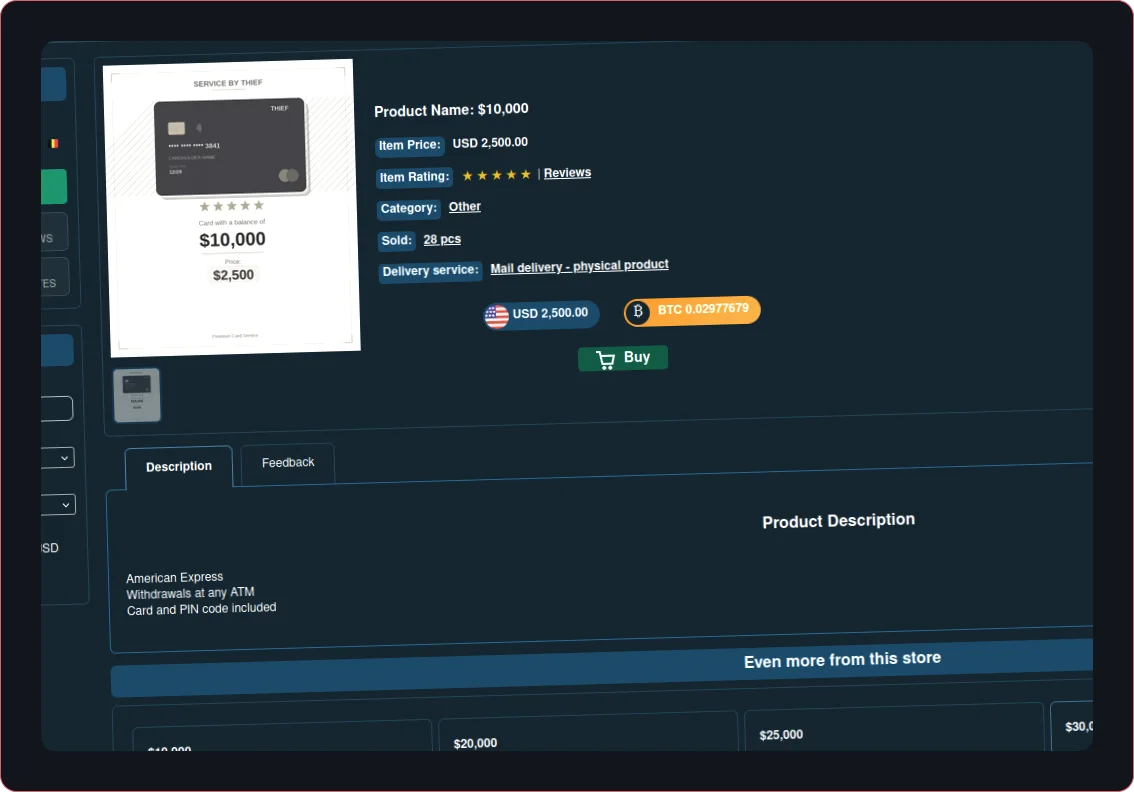Viewport: 1134px width, 792px height.
Task: Click the 'Item Price:' label
Action: (x=409, y=145)
